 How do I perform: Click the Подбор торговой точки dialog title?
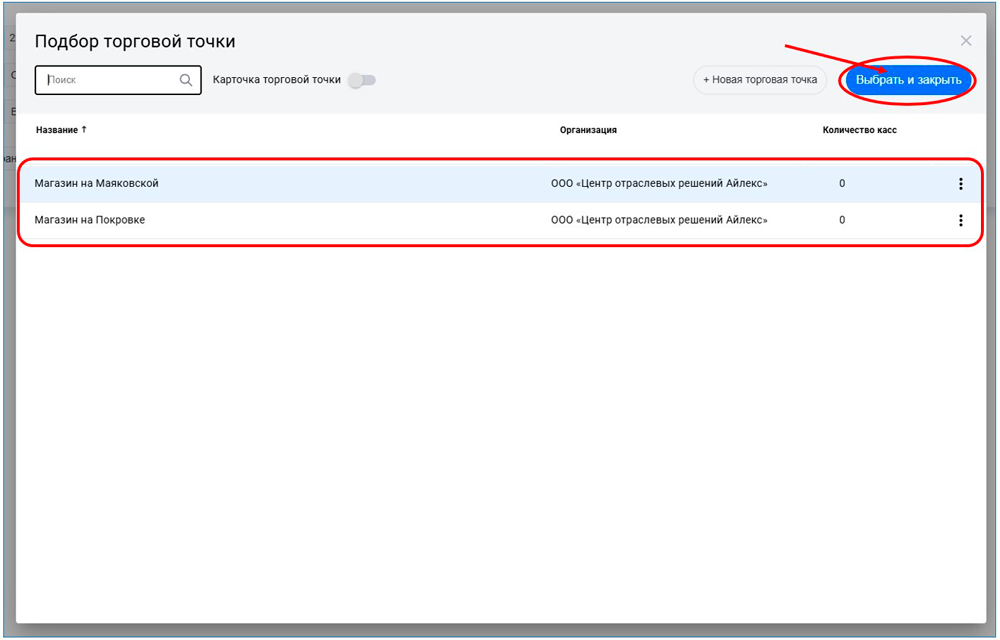pyautogui.click(x=135, y=42)
